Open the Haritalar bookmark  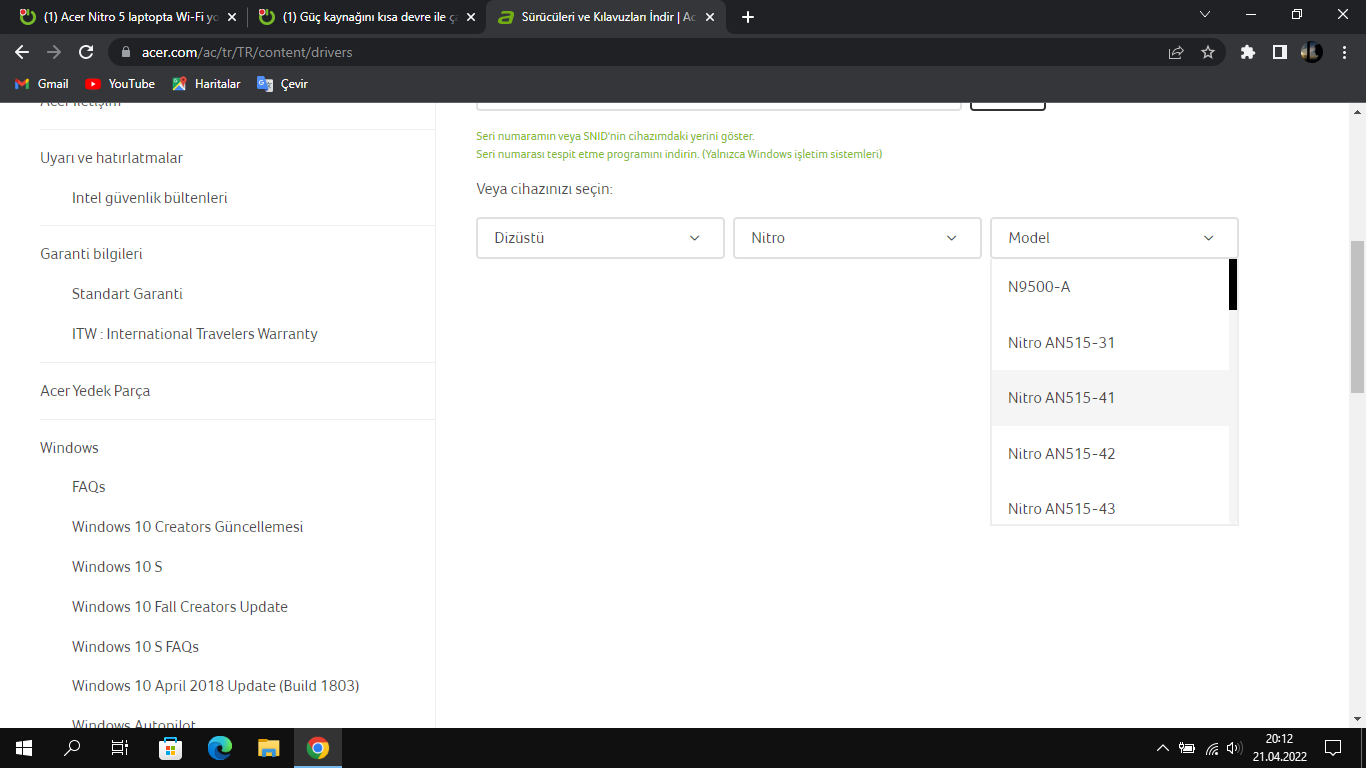click(x=206, y=84)
